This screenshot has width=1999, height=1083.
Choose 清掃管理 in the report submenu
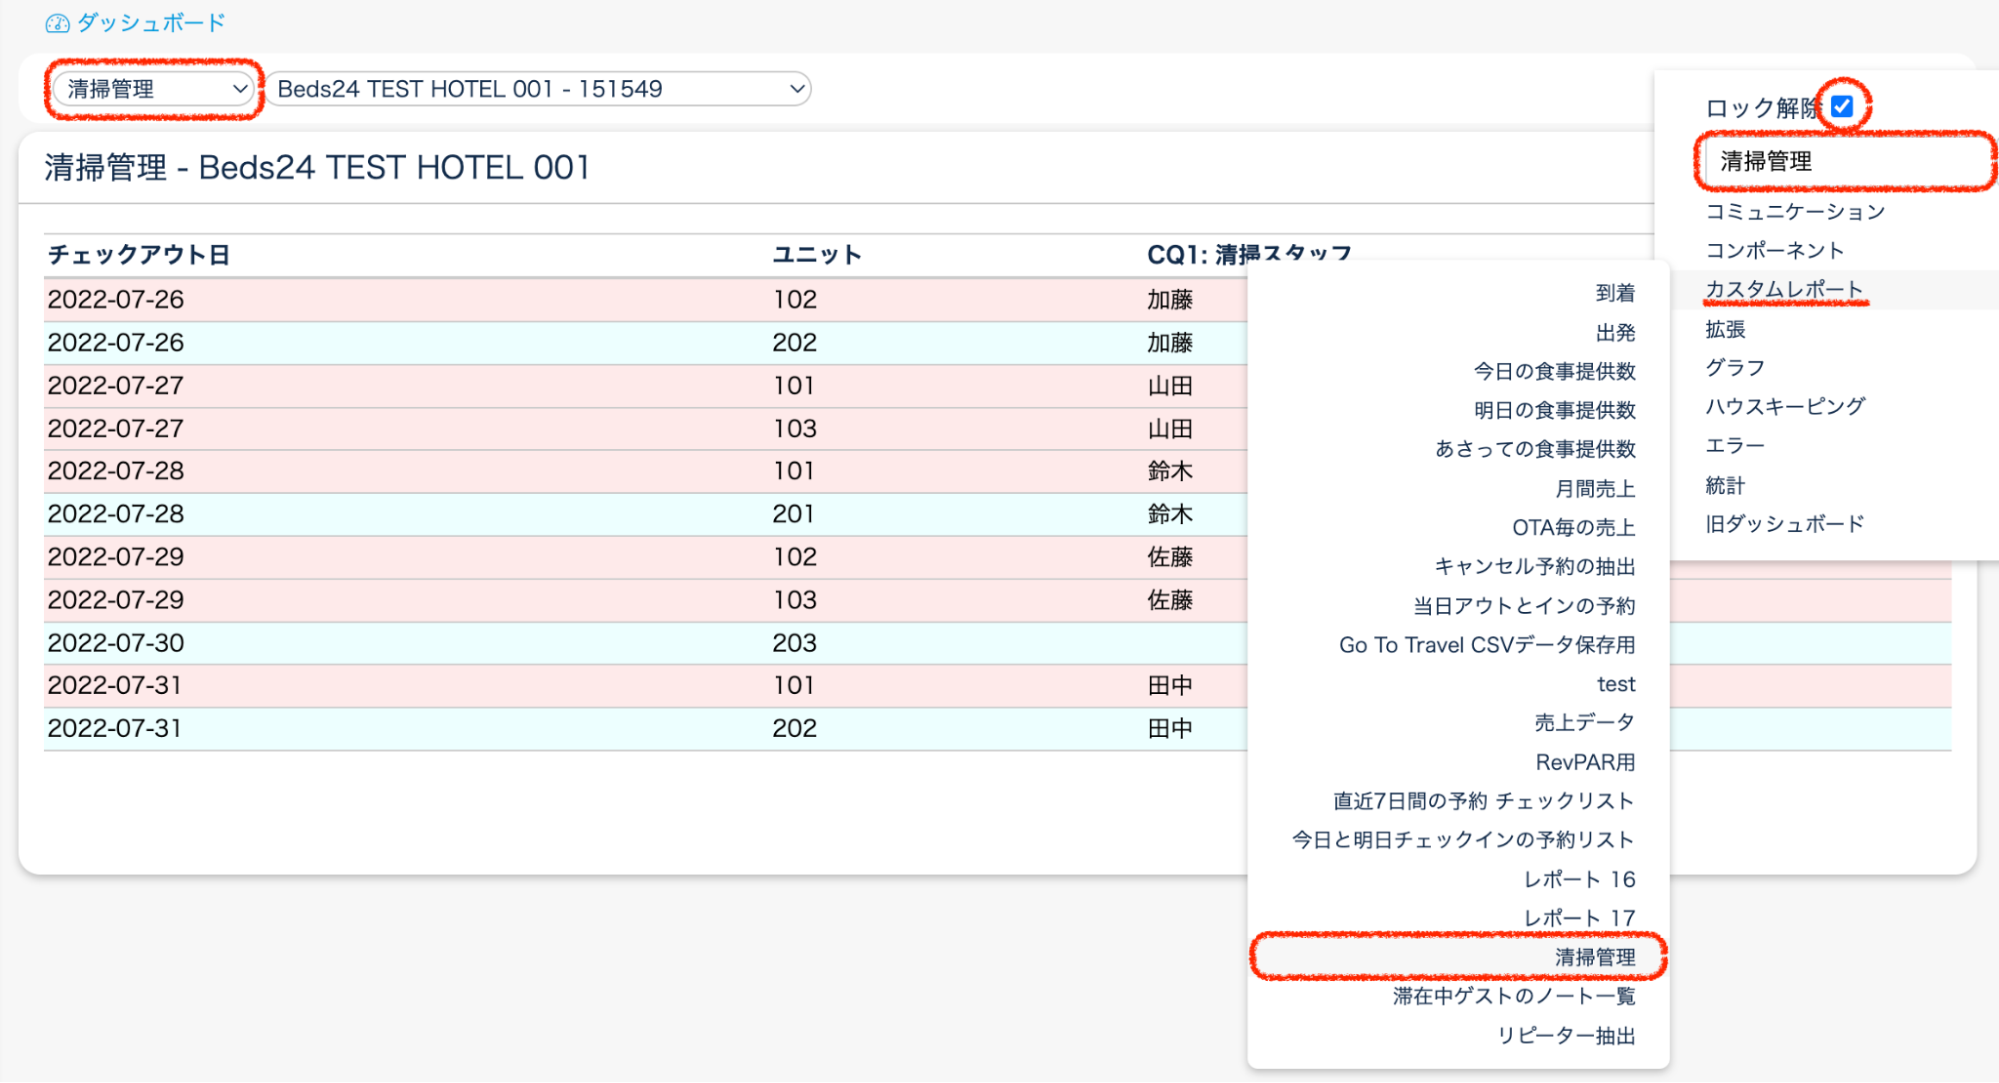(1595, 957)
